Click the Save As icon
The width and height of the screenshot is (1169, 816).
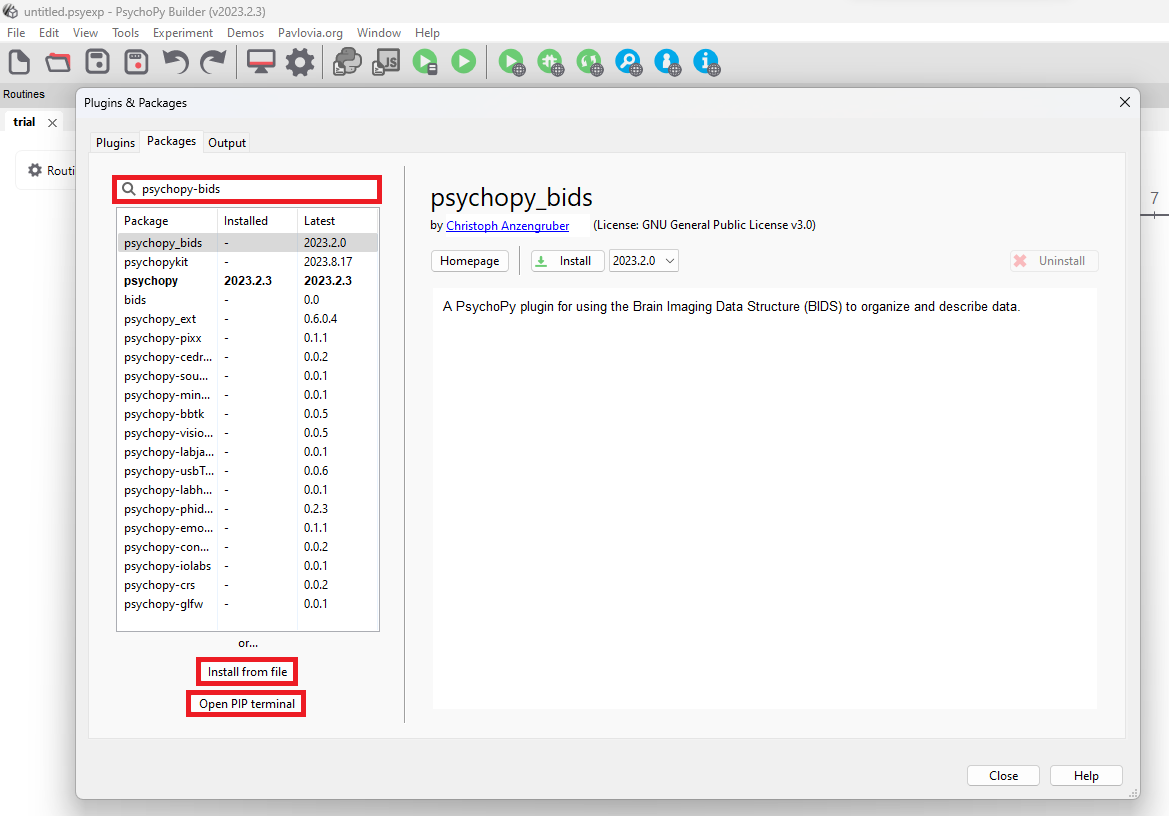[136, 62]
